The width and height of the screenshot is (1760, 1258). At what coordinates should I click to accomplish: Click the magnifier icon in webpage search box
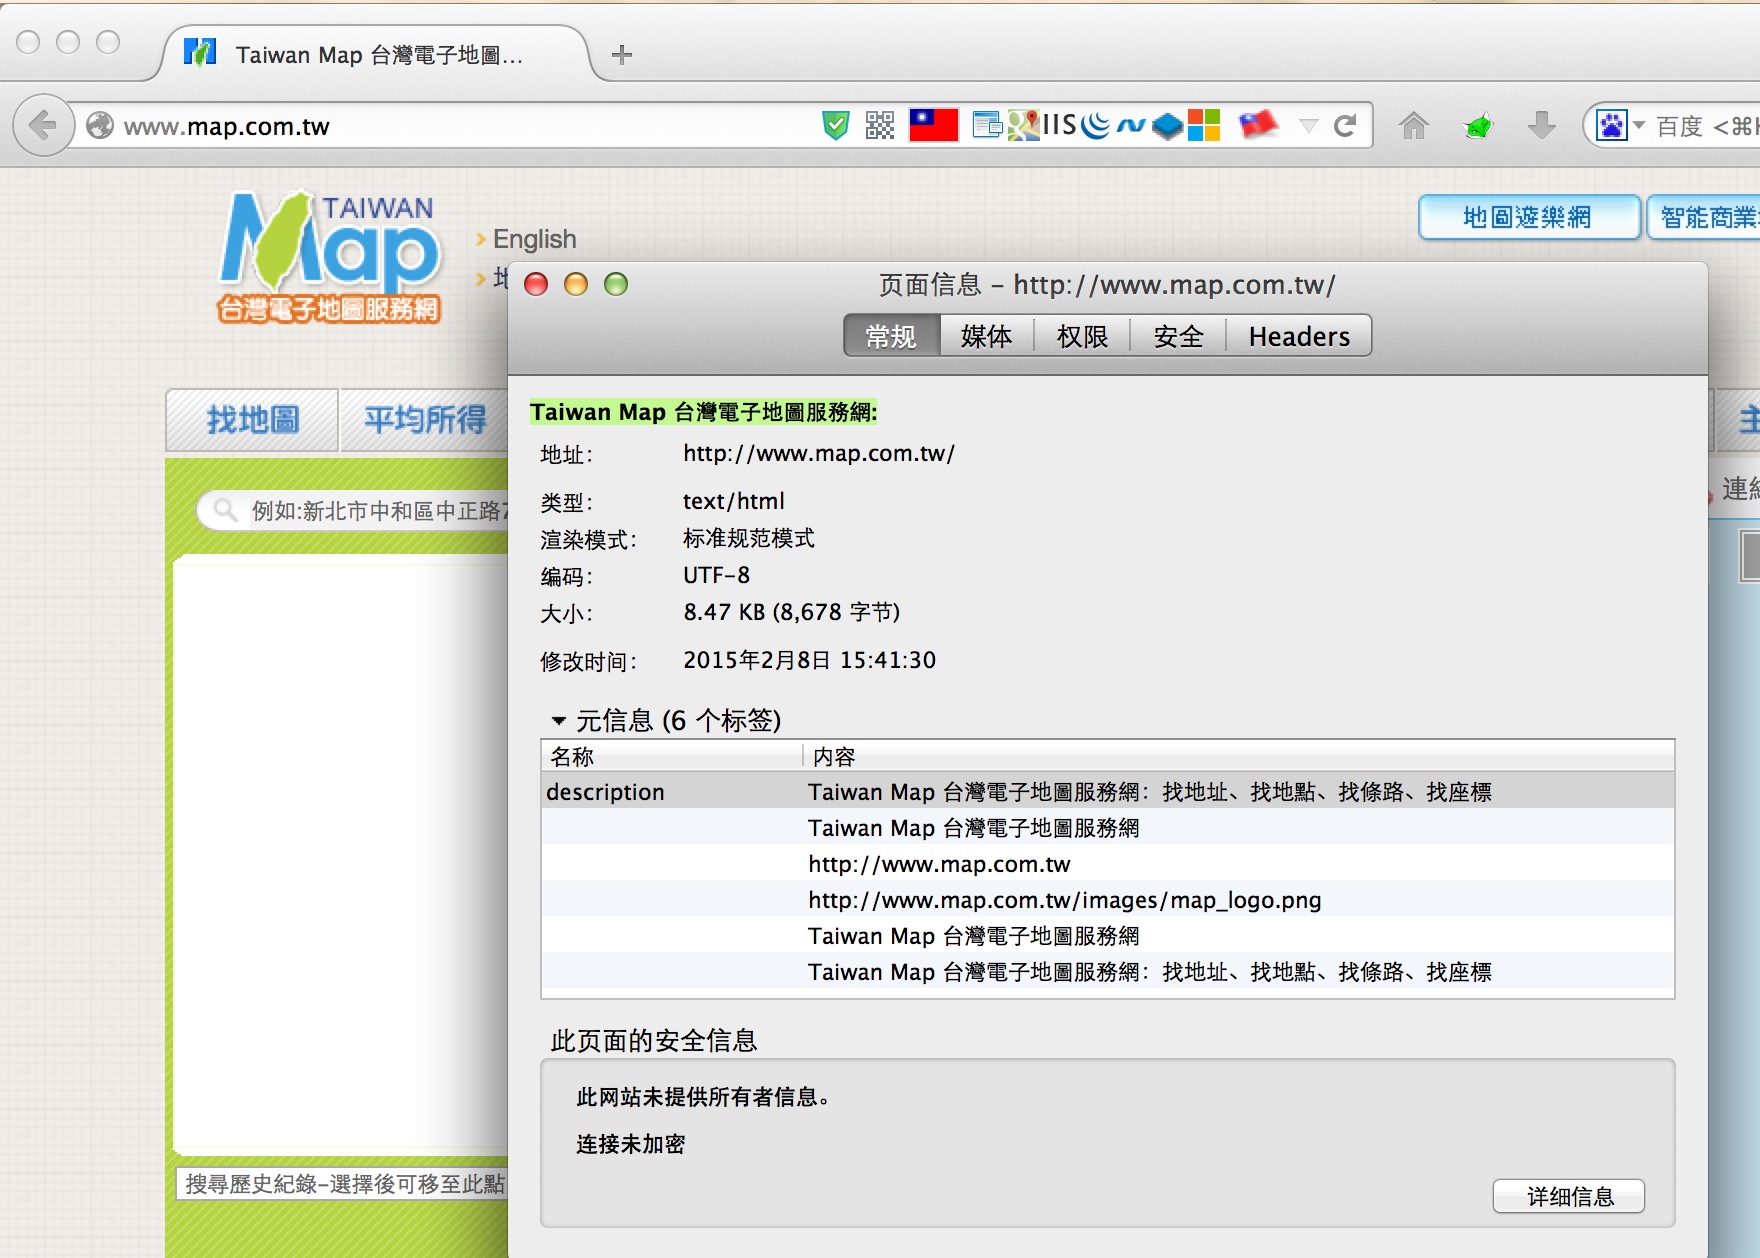pyautogui.click(x=226, y=510)
